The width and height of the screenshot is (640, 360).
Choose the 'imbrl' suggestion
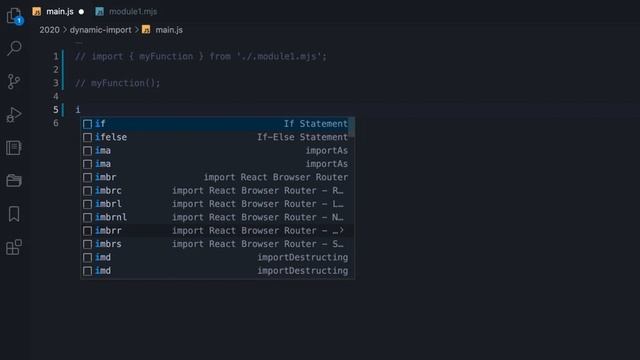point(218,204)
